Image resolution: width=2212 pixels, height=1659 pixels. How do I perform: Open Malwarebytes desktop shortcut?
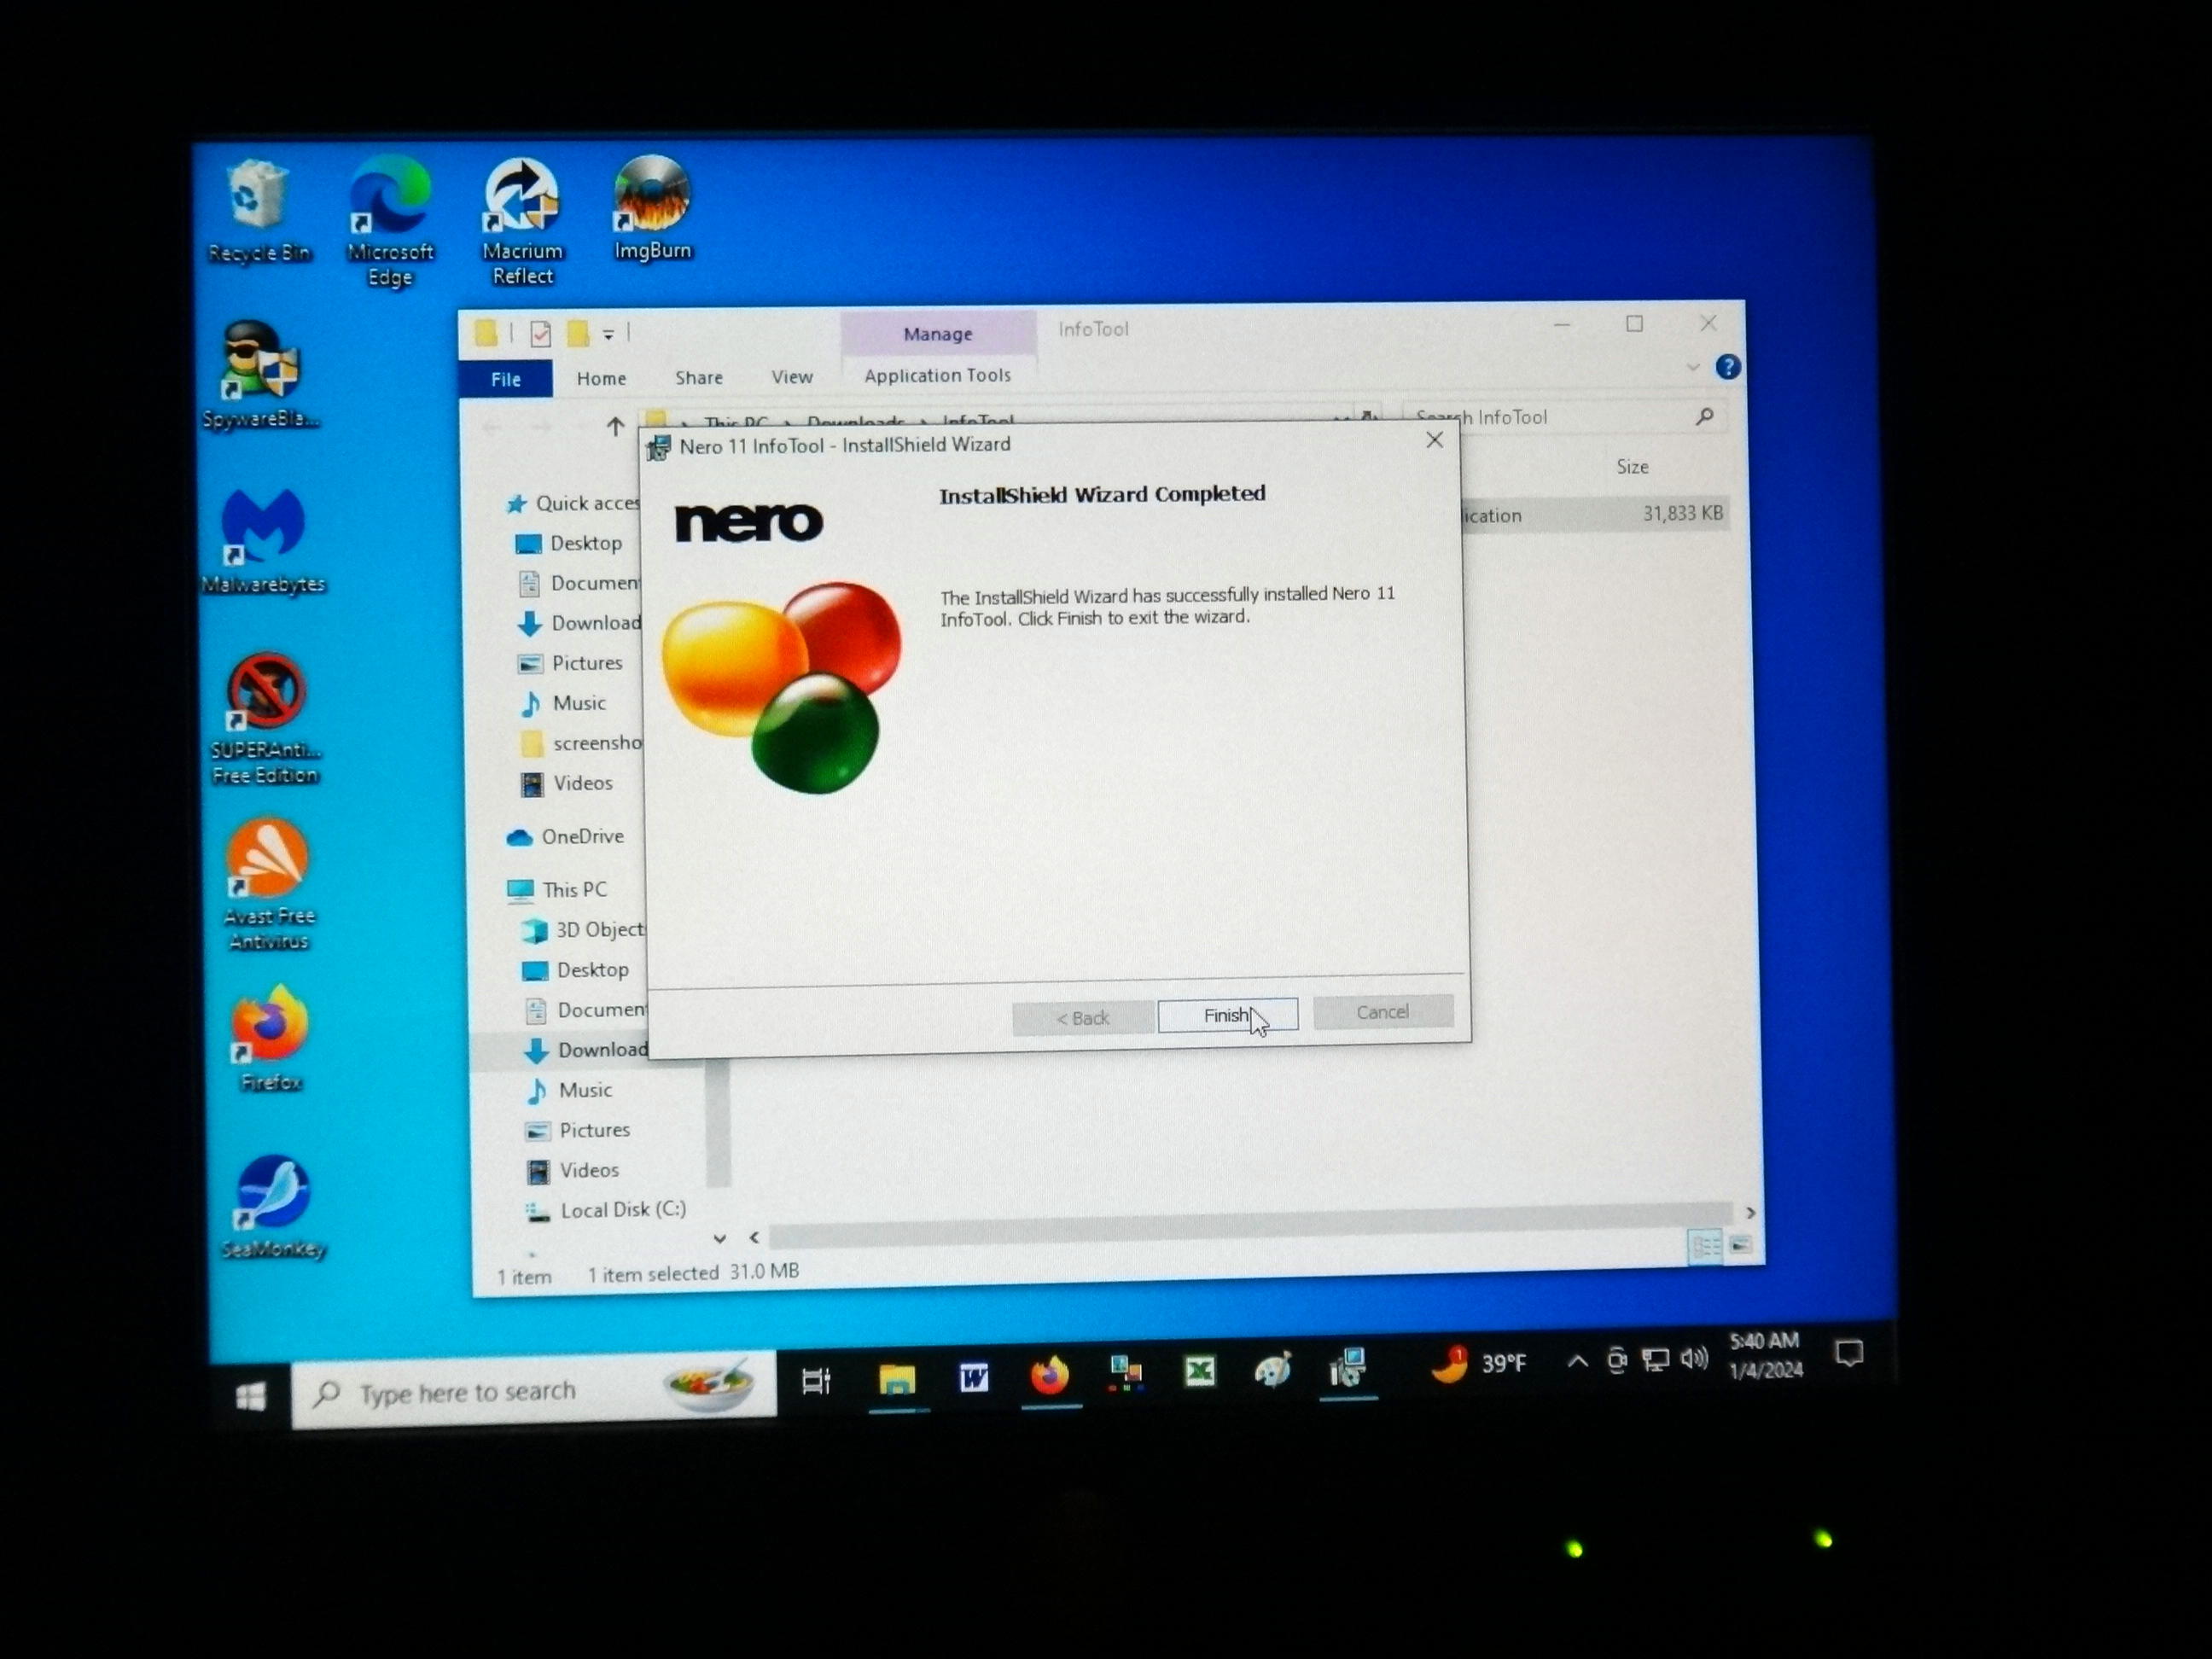tap(263, 542)
